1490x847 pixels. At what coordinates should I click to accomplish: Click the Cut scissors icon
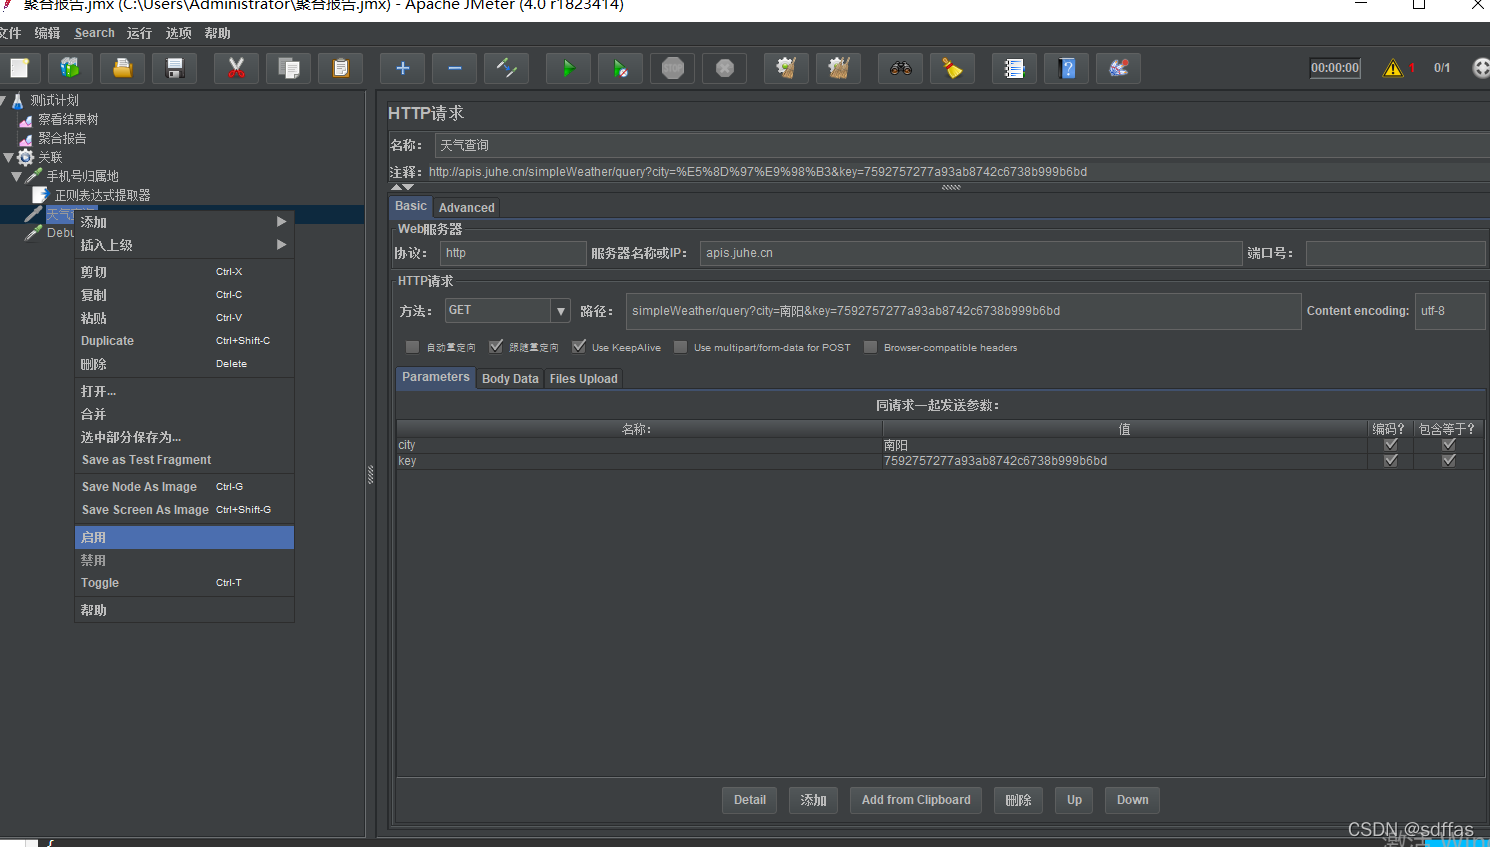pyautogui.click(x=236, y=68)
